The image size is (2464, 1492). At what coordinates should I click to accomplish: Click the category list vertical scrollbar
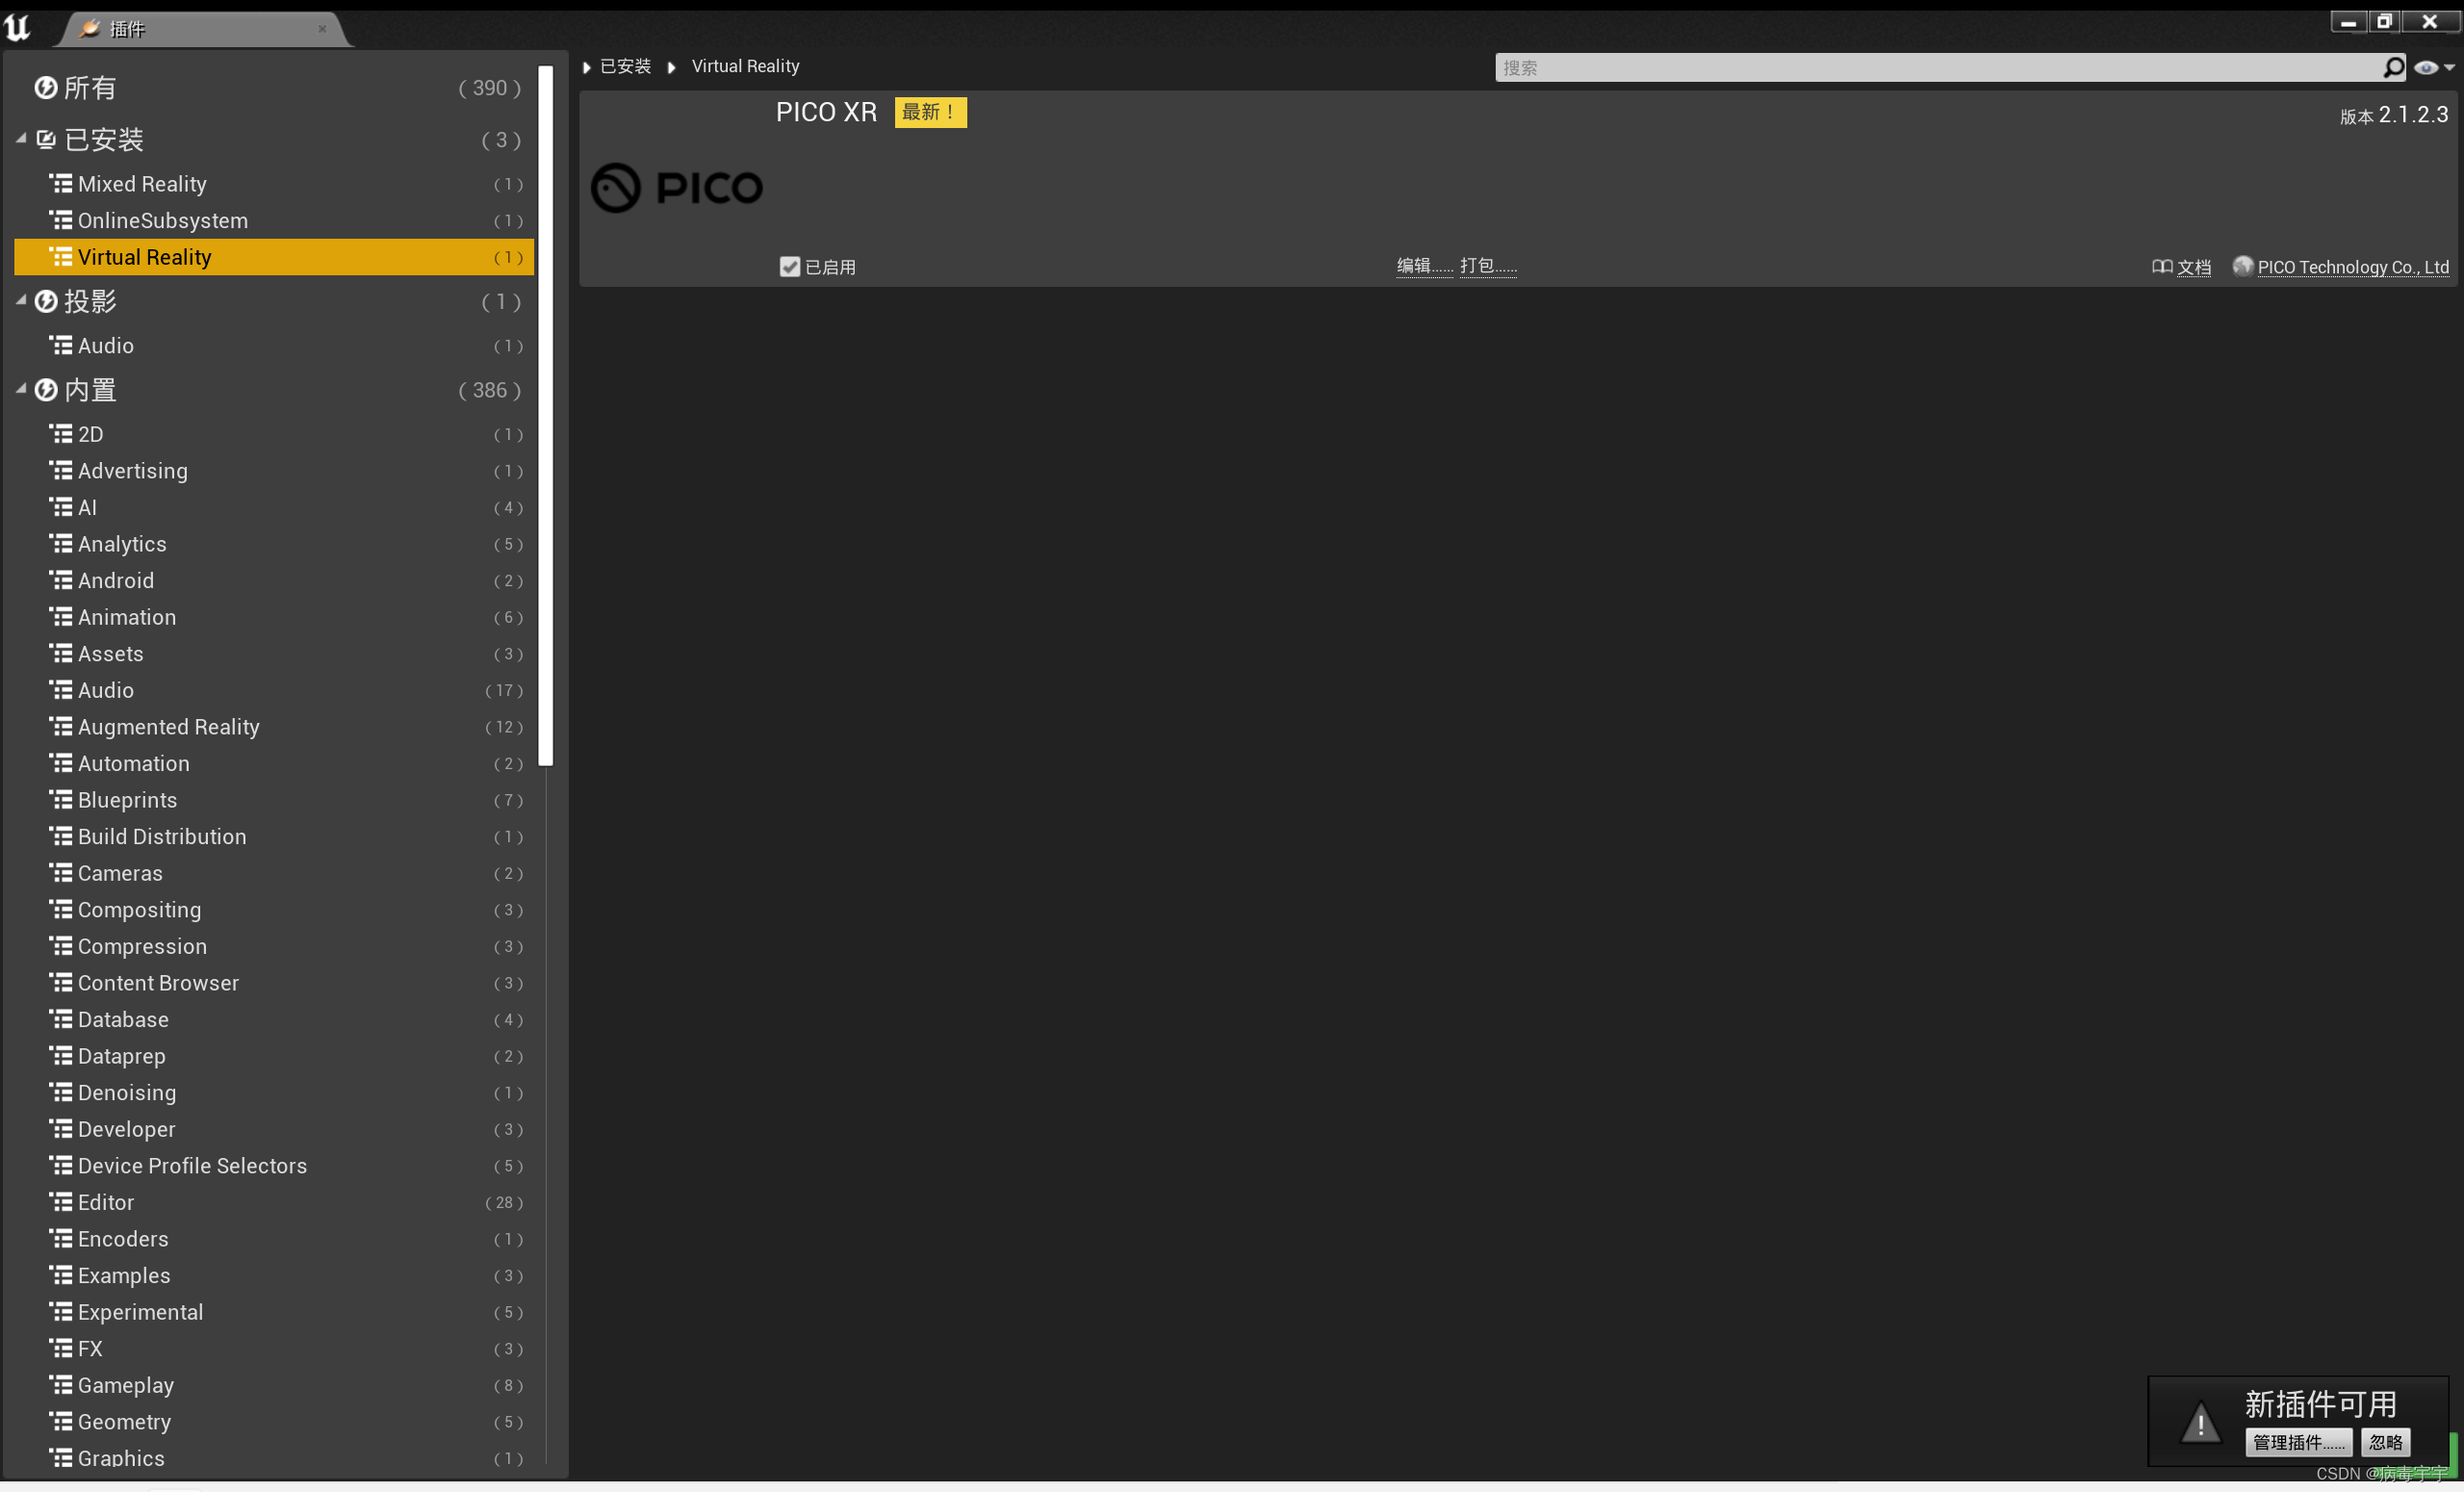546,416
